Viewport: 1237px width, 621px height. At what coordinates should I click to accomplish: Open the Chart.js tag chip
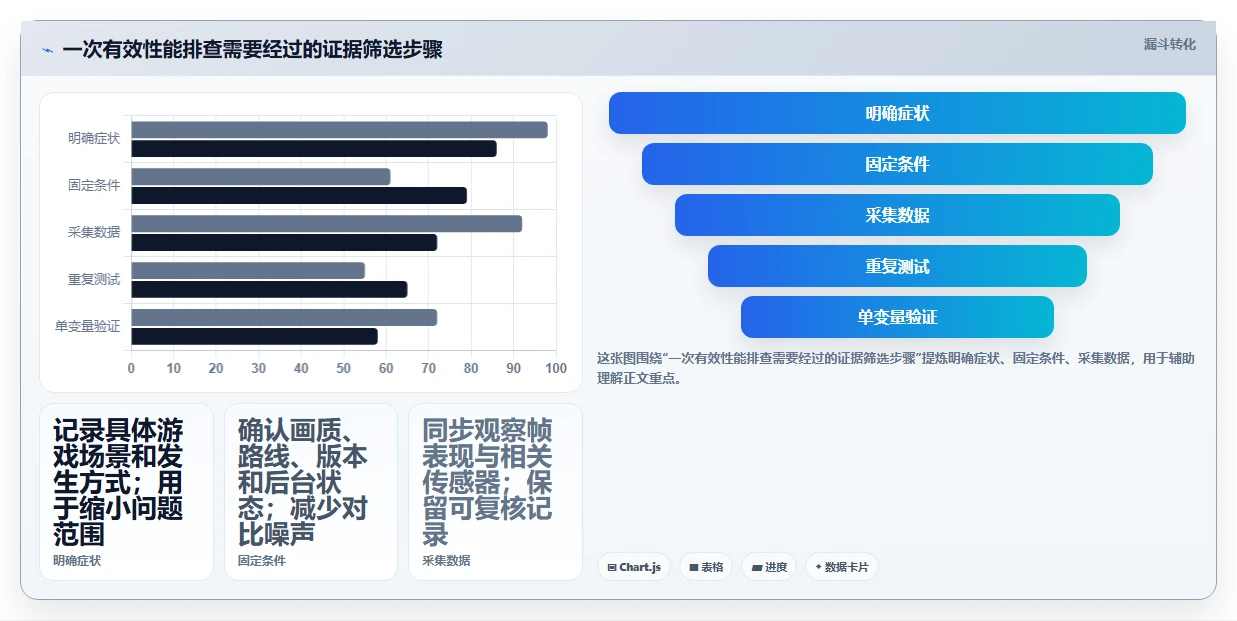pyautogui.click(x=634, y=567)
